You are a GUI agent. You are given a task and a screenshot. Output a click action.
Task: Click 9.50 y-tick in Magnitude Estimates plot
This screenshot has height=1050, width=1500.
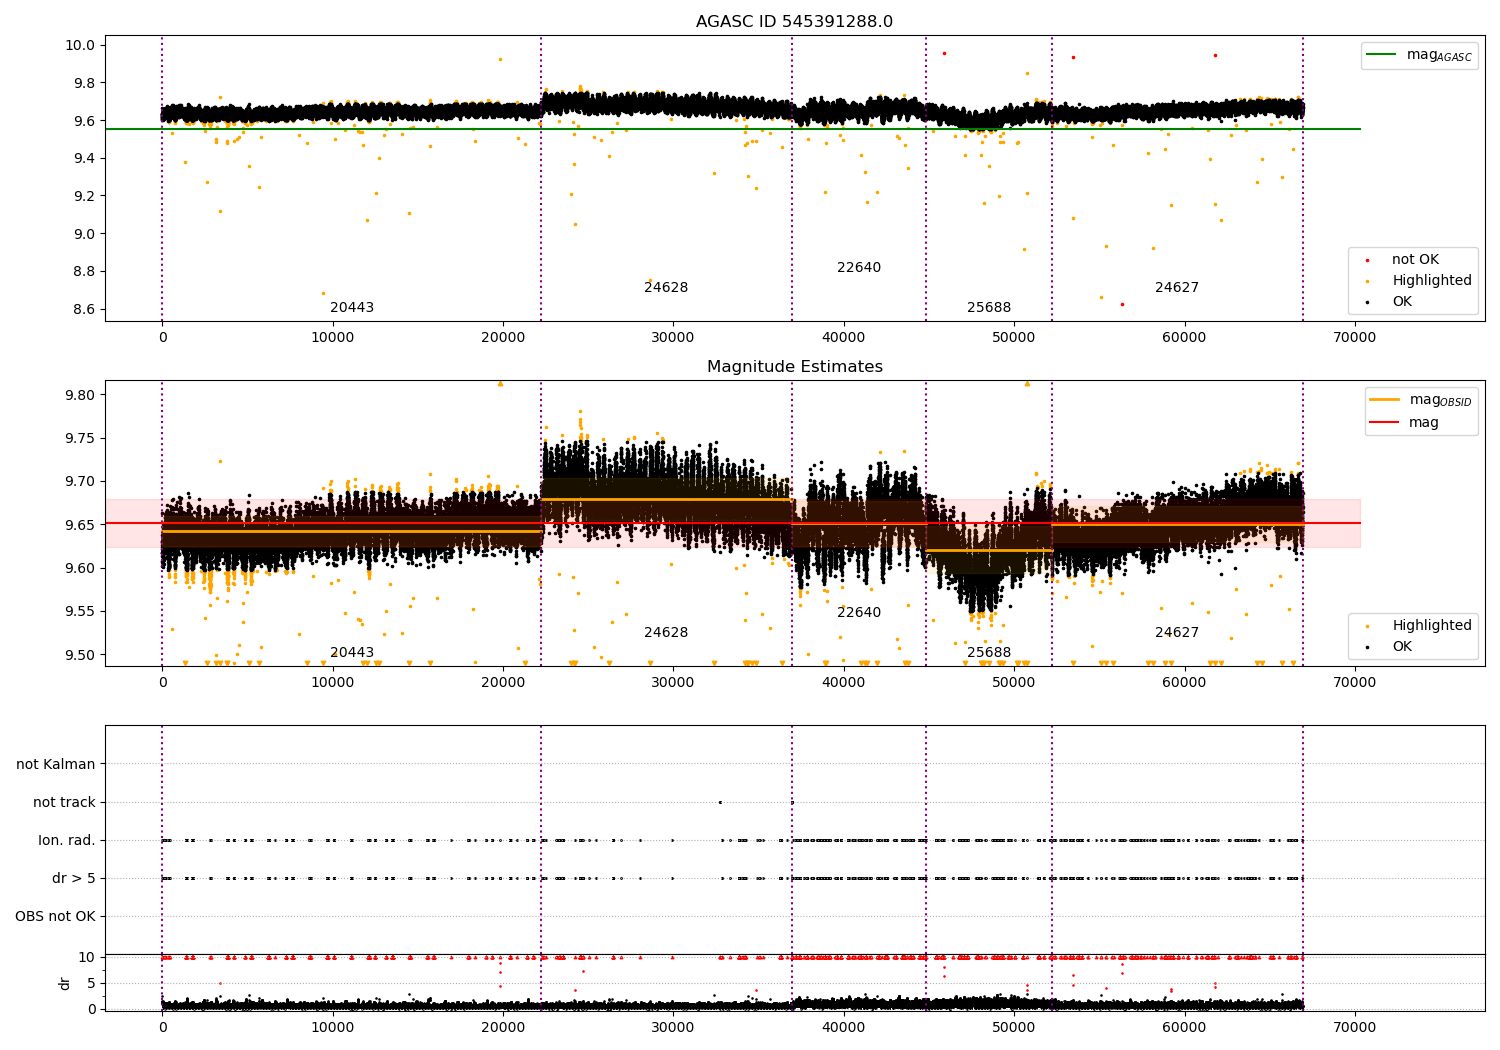click(x=81, y=655)
